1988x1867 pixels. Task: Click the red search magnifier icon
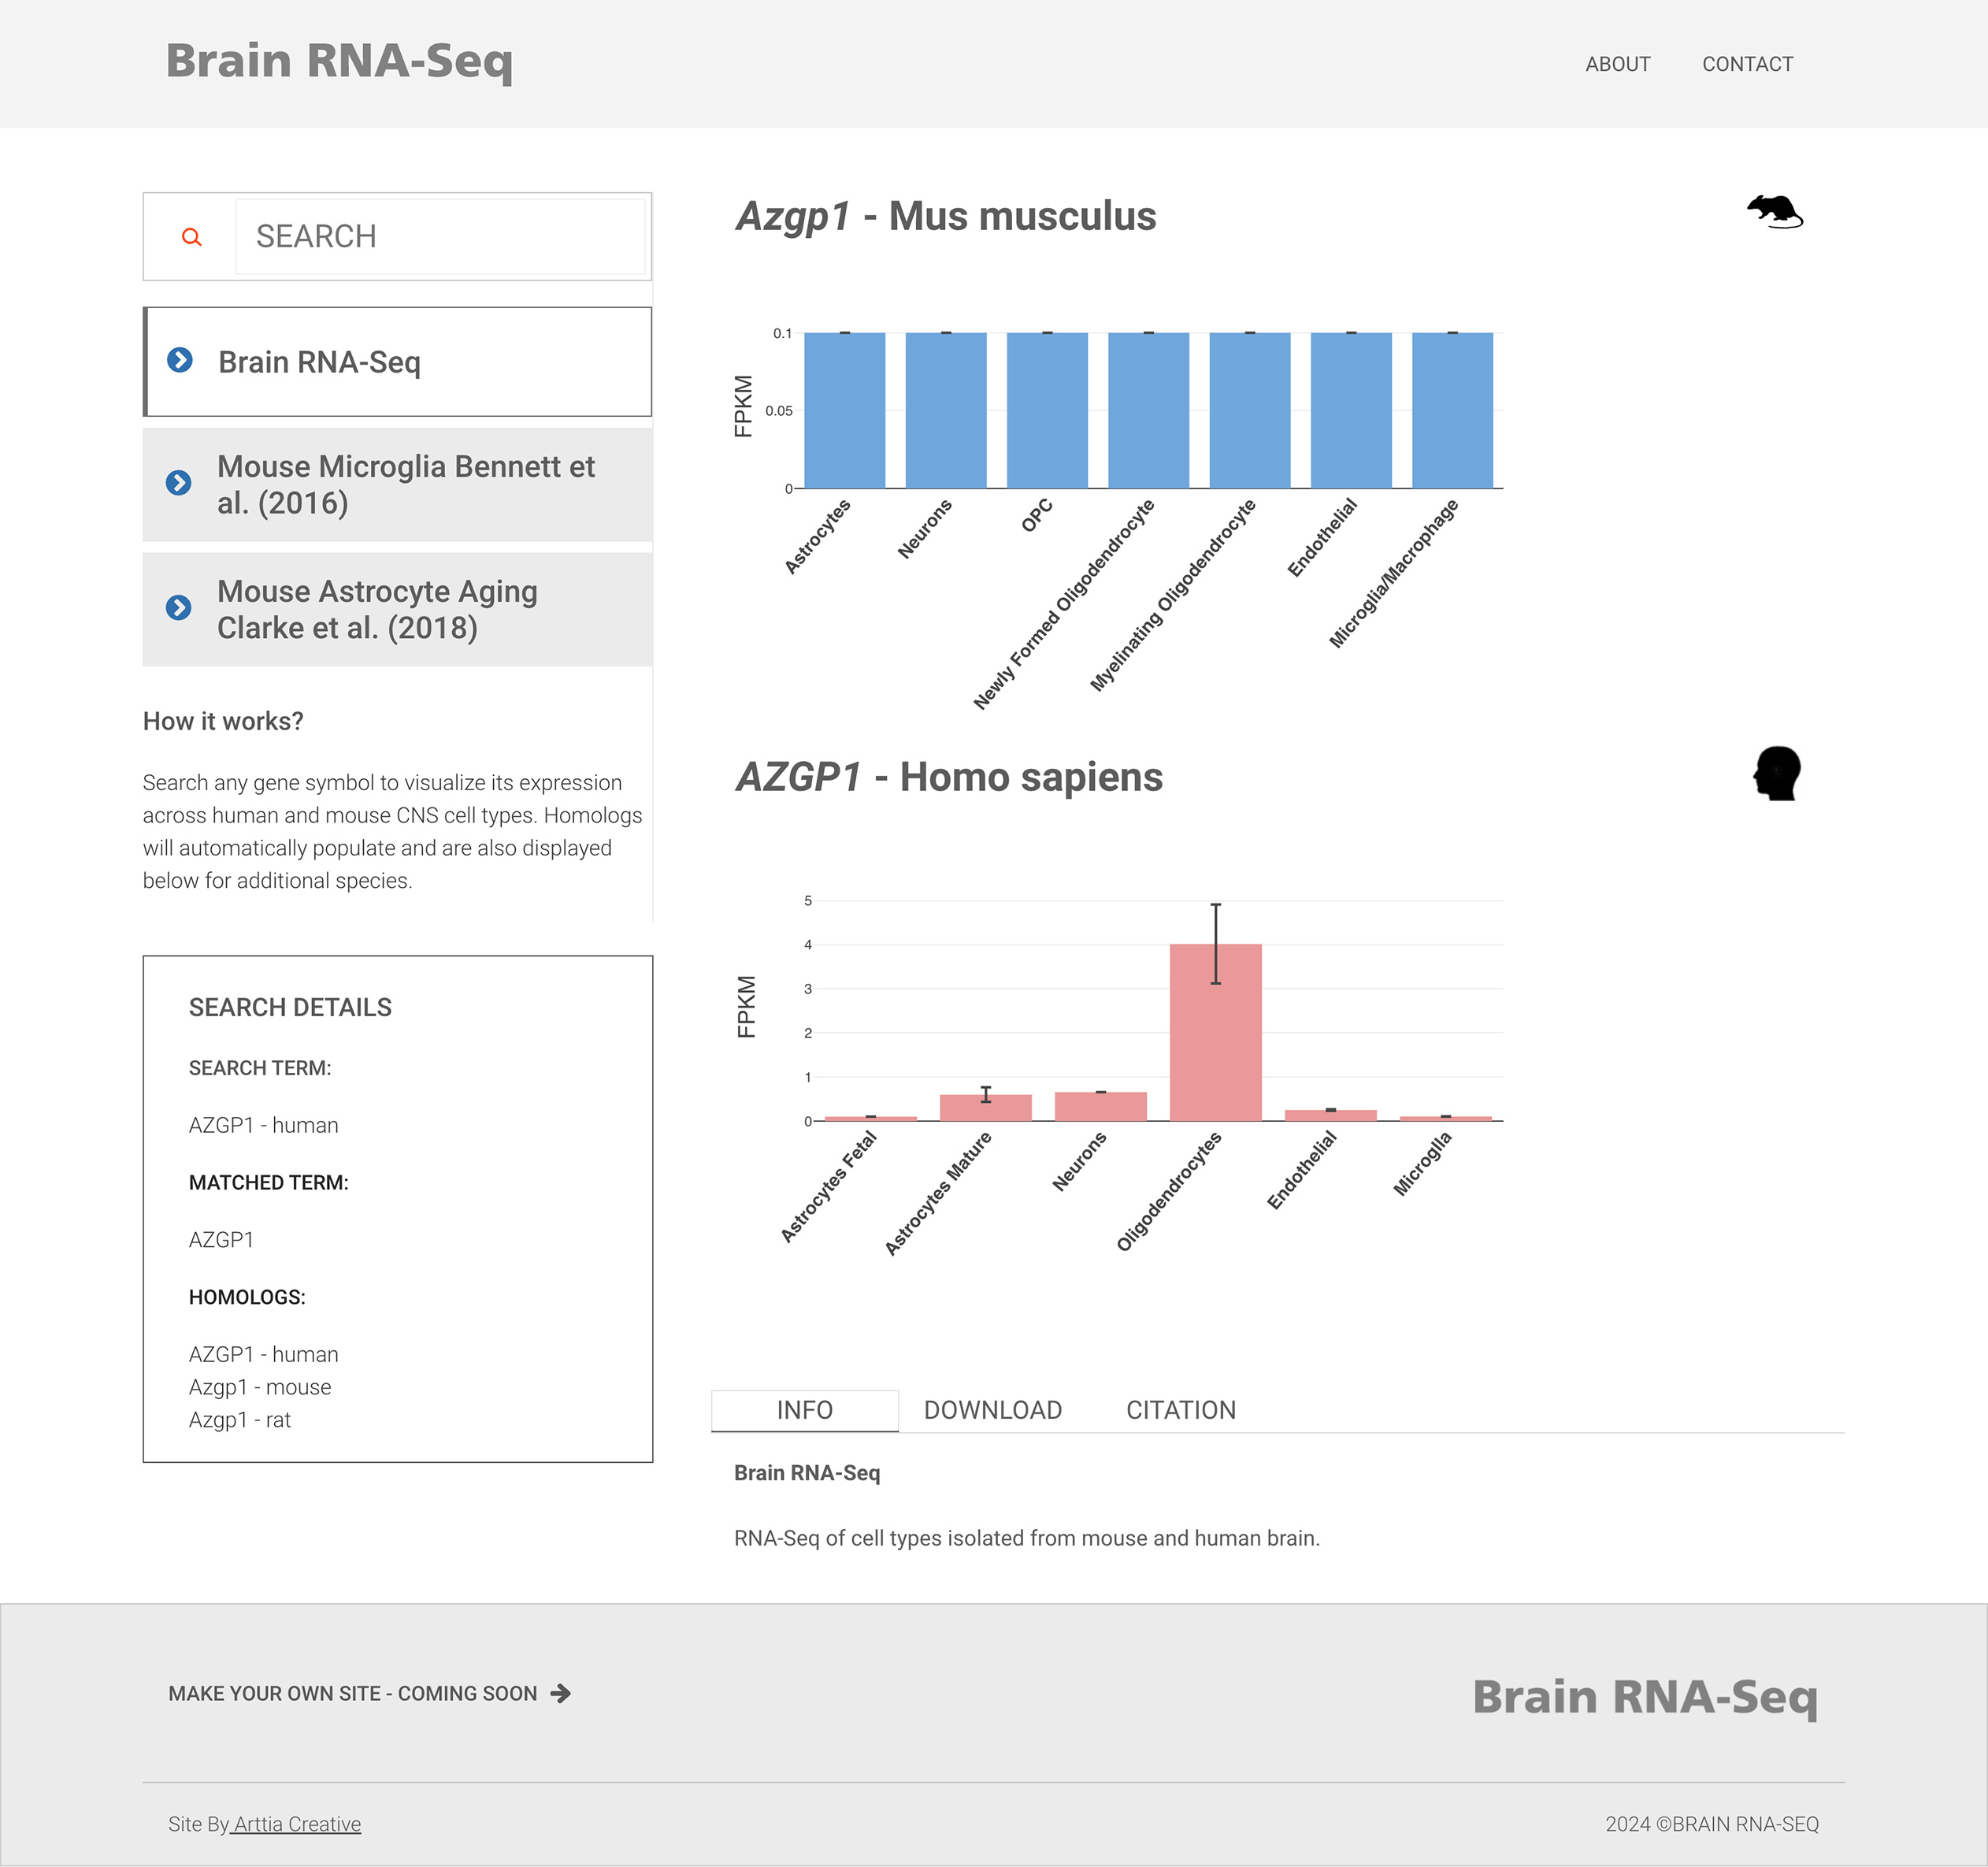pos(191,237)
